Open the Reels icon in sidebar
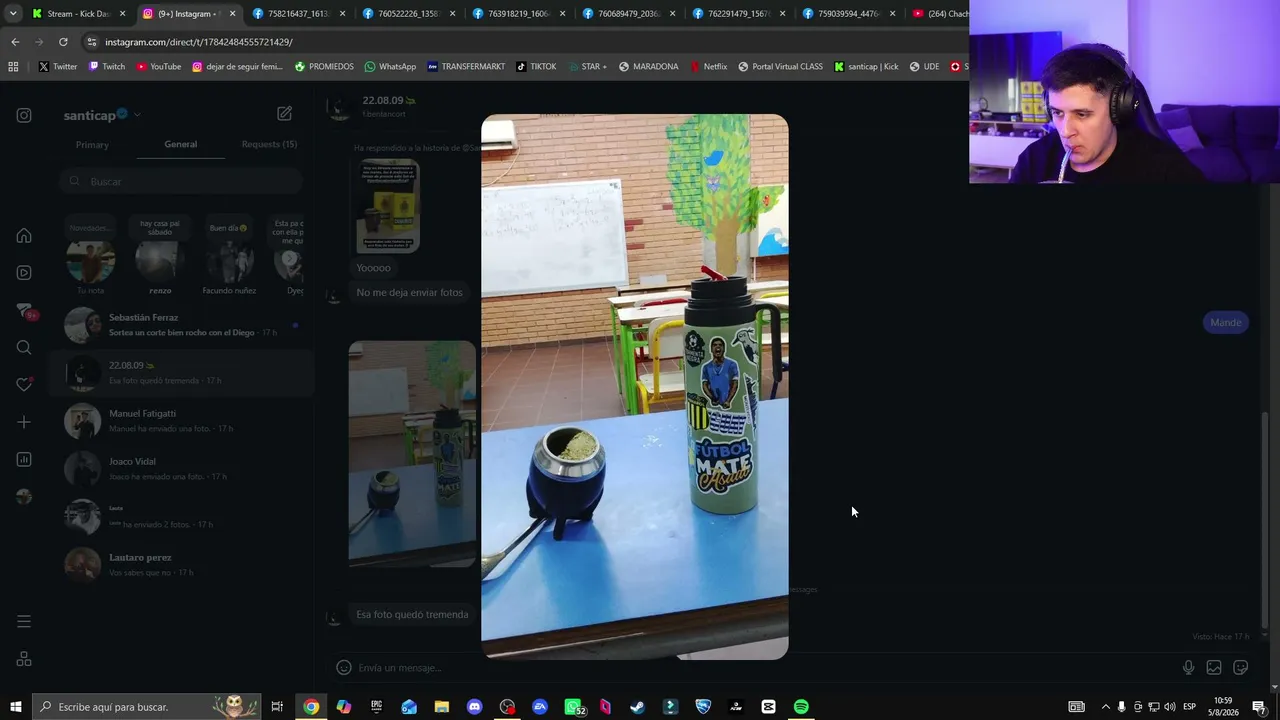 (24, 273)
